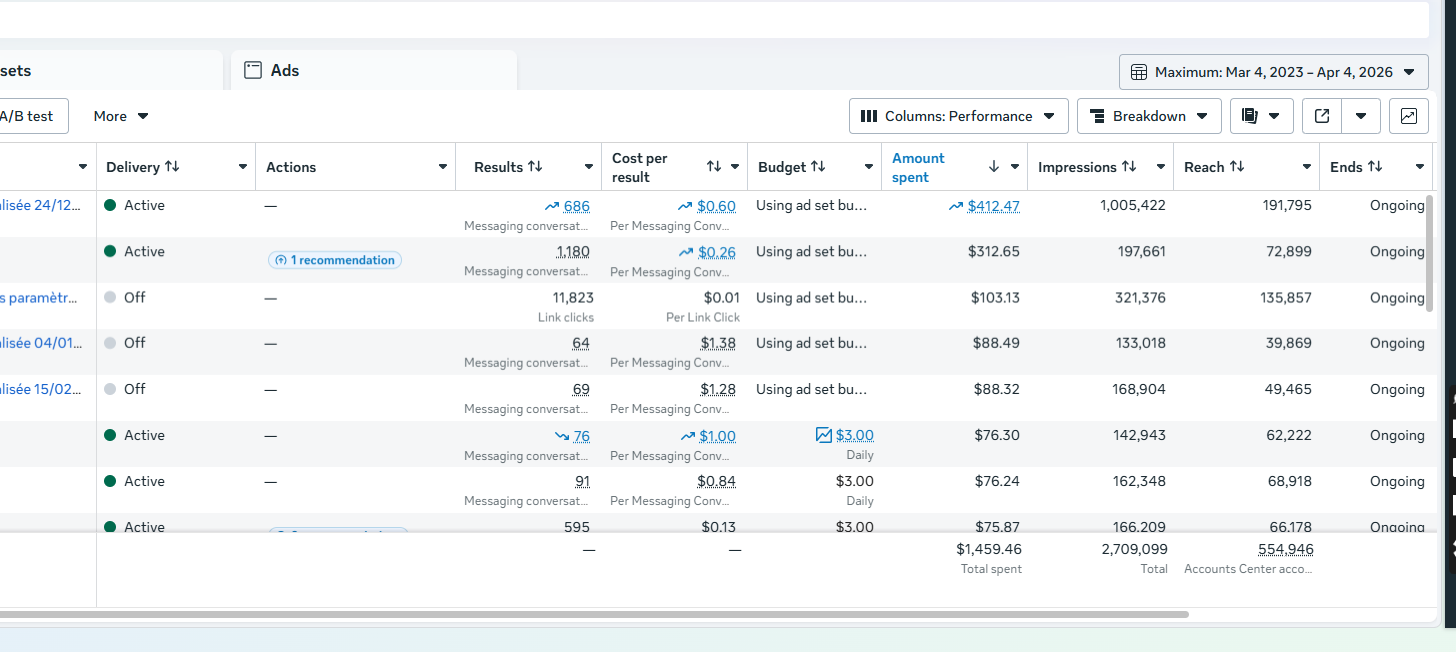Viewport: 1456px width, 652px height.
Task: Expand the export options dropdown arrow
Action: (1360, 116)
